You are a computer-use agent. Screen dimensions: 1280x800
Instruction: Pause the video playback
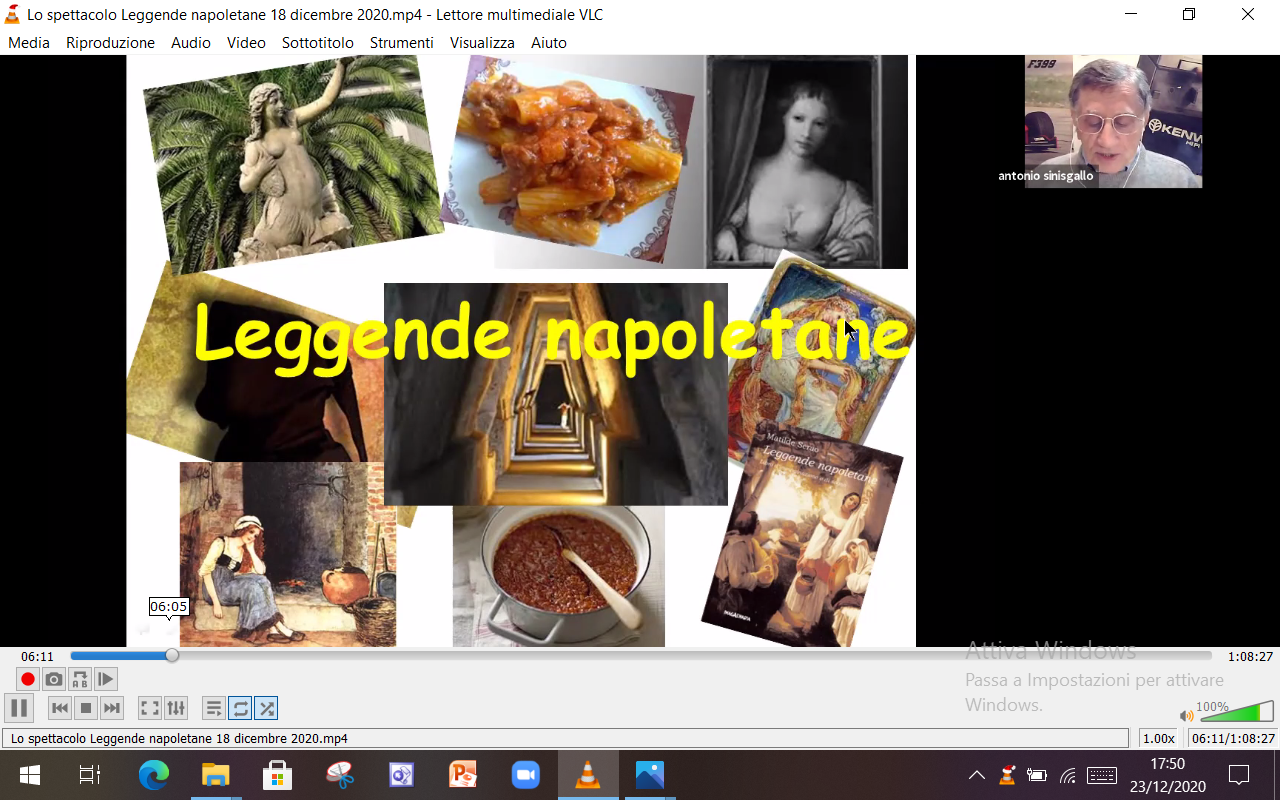tap(19, 708)
